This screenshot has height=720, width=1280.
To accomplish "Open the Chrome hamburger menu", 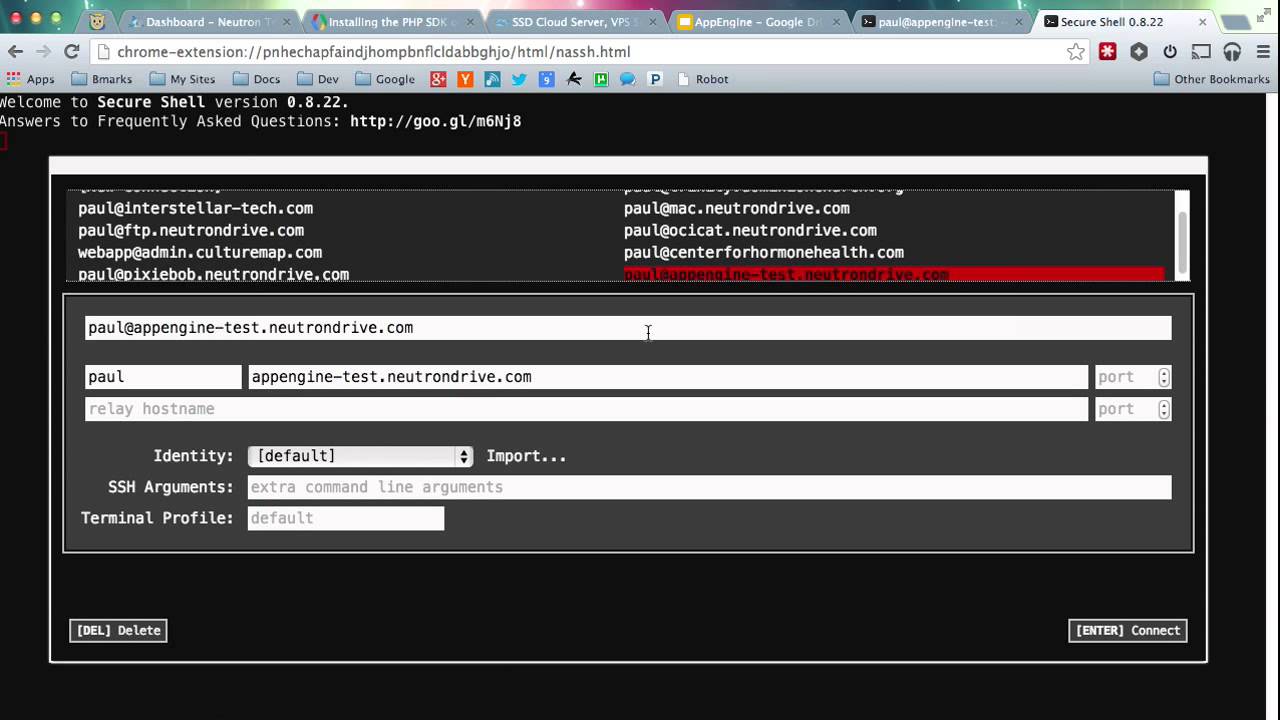I will pyautogui.click(x=1262, y=52).
